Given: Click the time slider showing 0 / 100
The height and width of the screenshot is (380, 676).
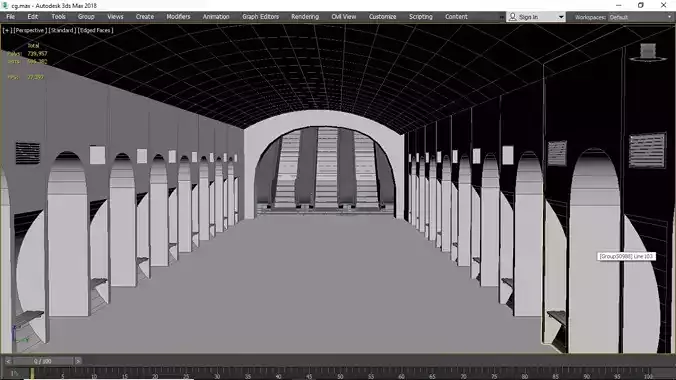Looking at the screenshot, I should pyautogui.click(x=43, y=361).
